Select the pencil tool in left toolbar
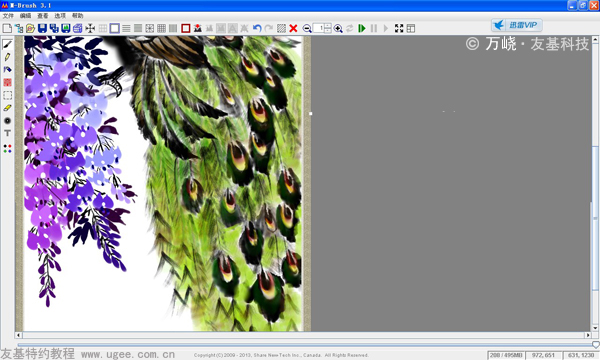Viewport: 600px width, 360px height. [7, 57]
